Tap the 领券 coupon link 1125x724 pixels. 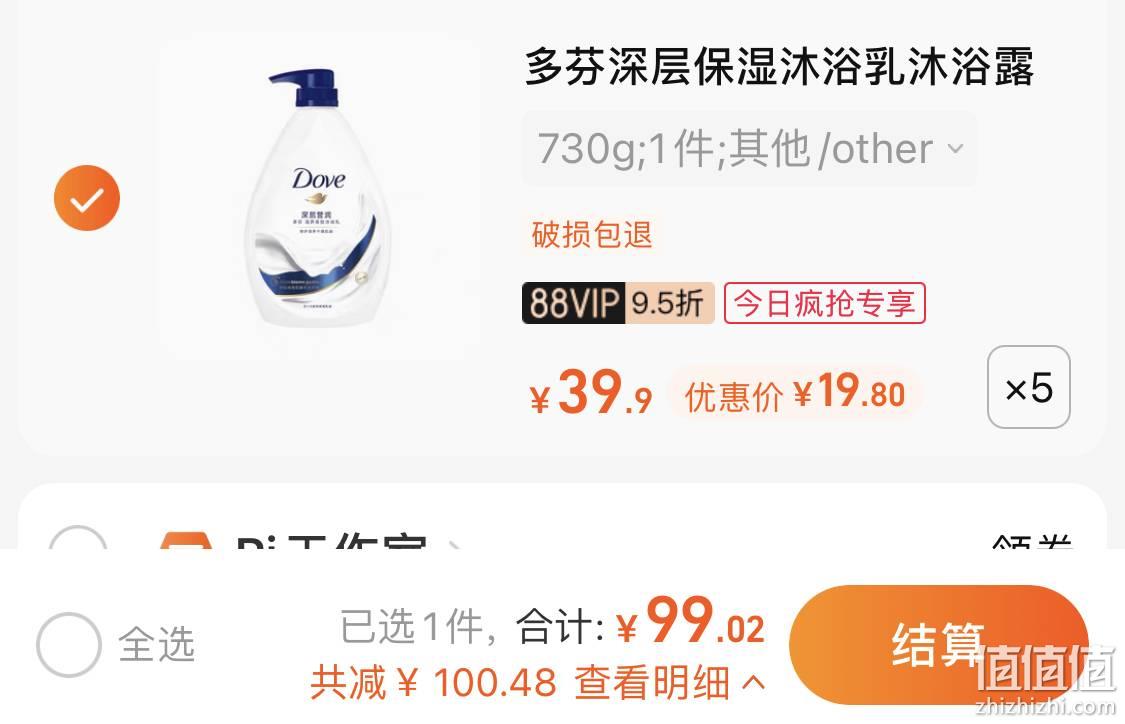click(x=1032, y=542)
